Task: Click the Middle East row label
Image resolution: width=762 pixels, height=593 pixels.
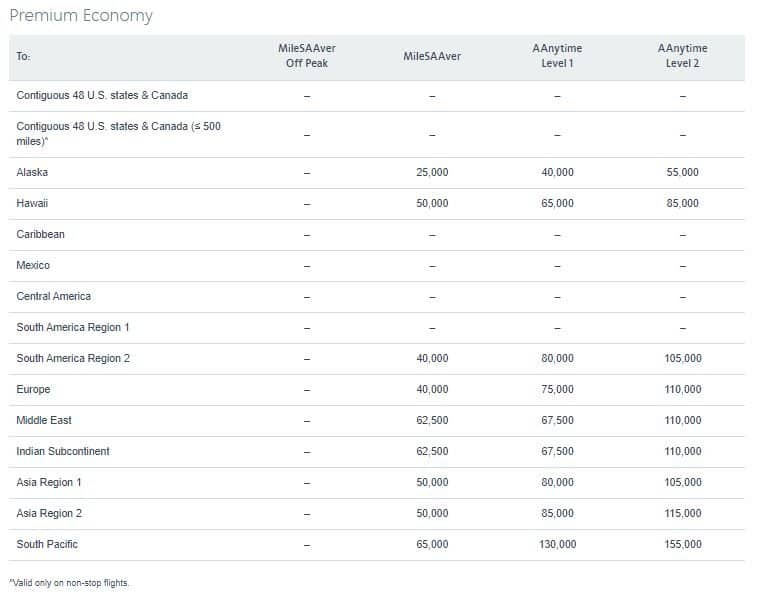Action: point(44,420)
